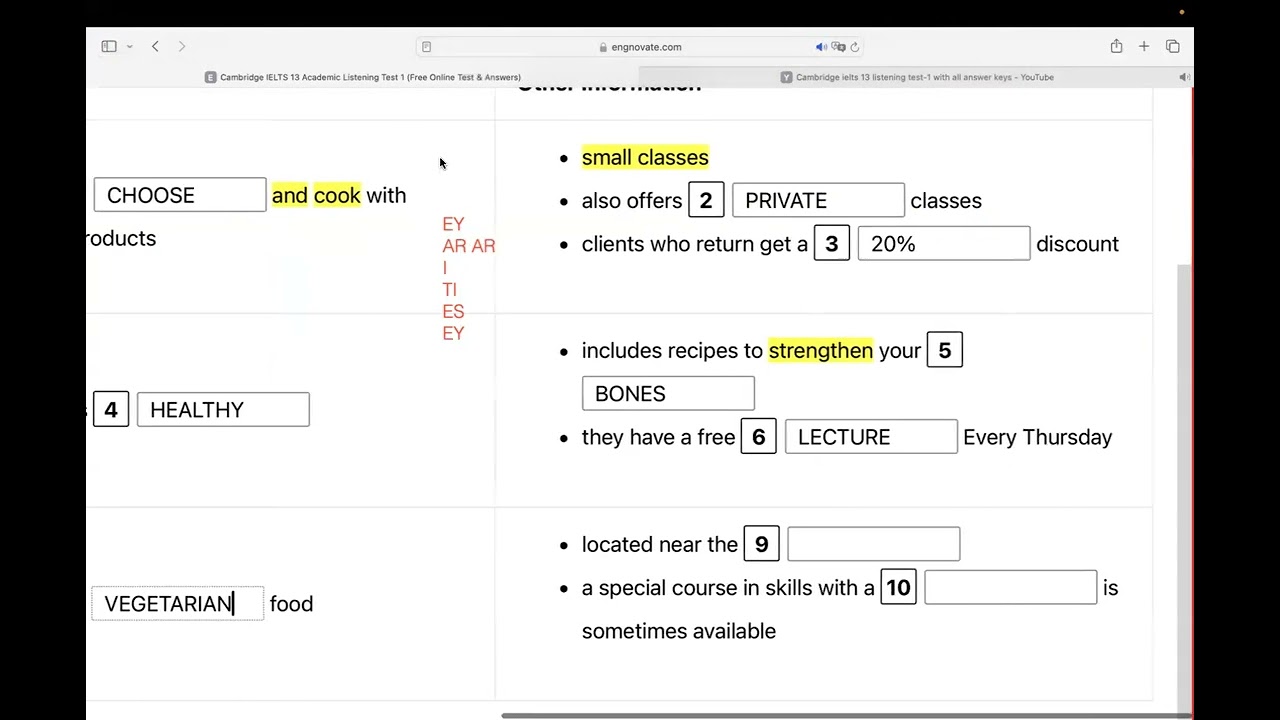Click the question number 5 box
Screen dimensions: 1280x720
point(945,350)
